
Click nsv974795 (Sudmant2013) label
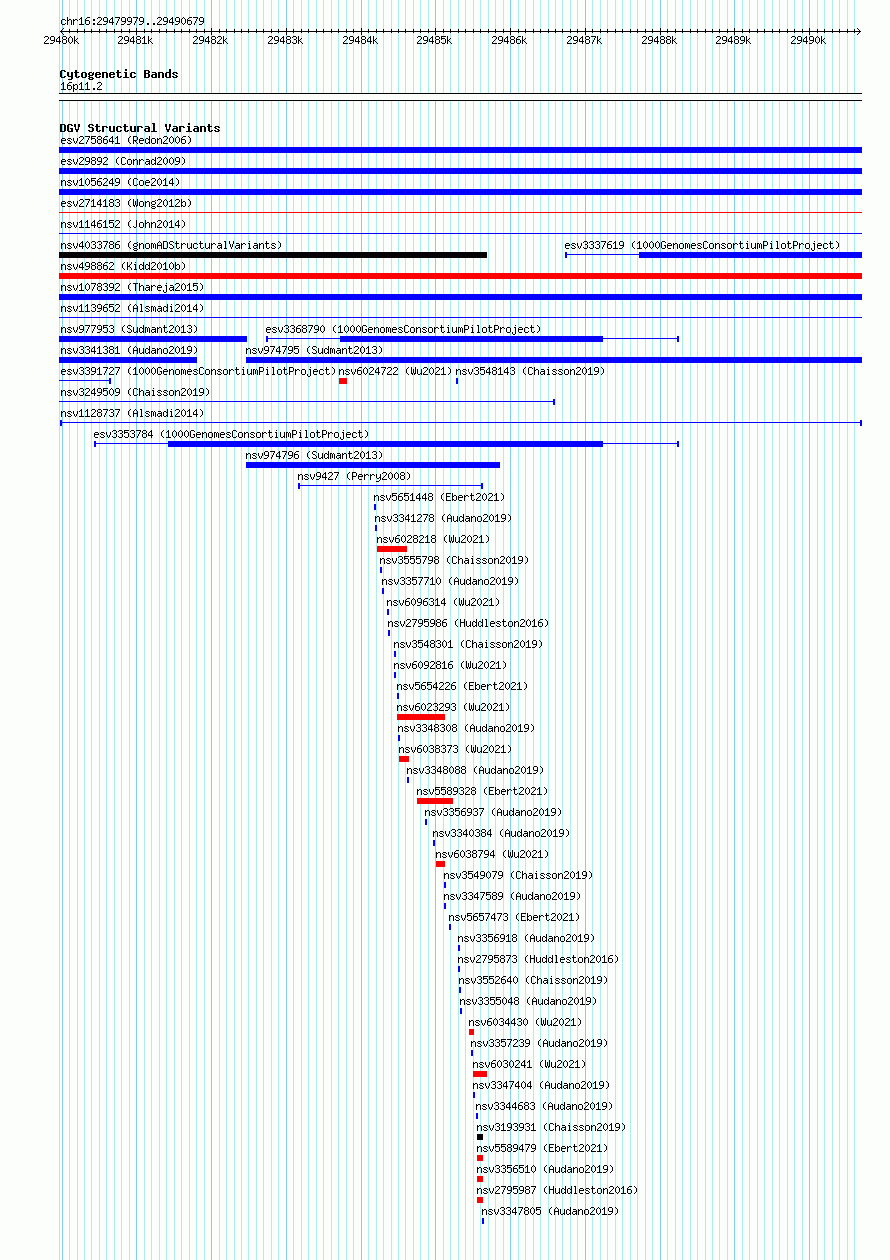click(315, 350)
